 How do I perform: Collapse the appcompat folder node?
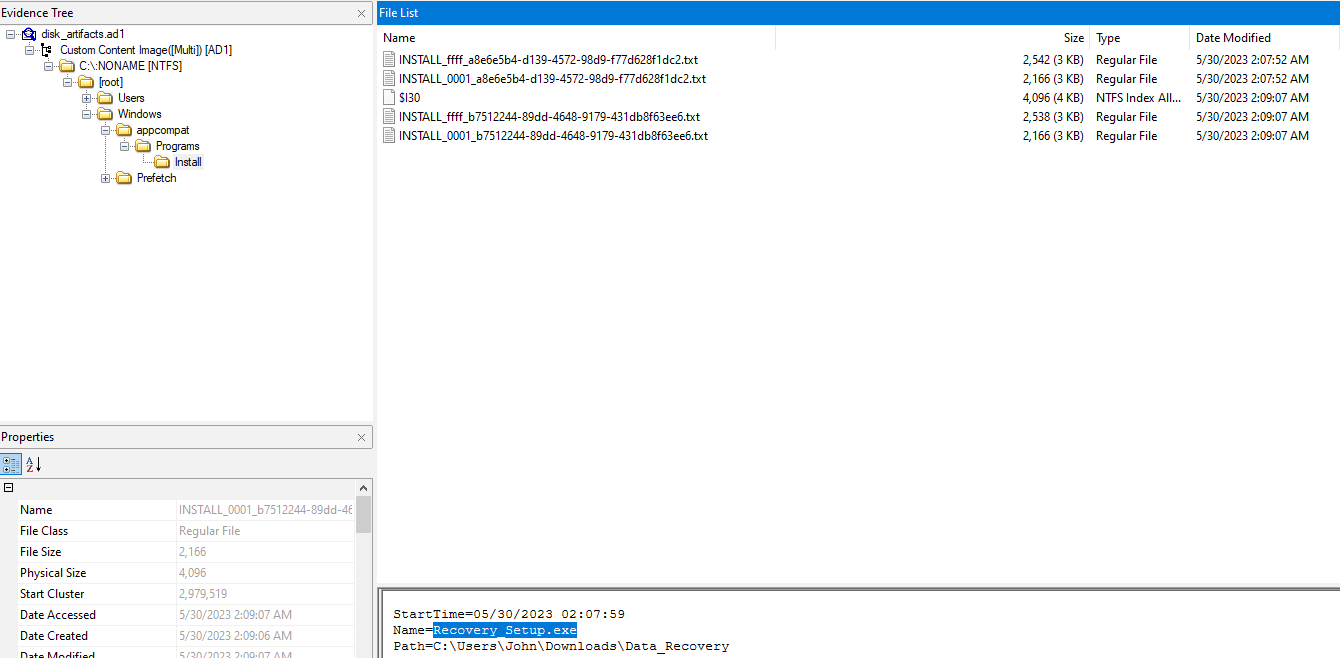click(x=106, y=130)
